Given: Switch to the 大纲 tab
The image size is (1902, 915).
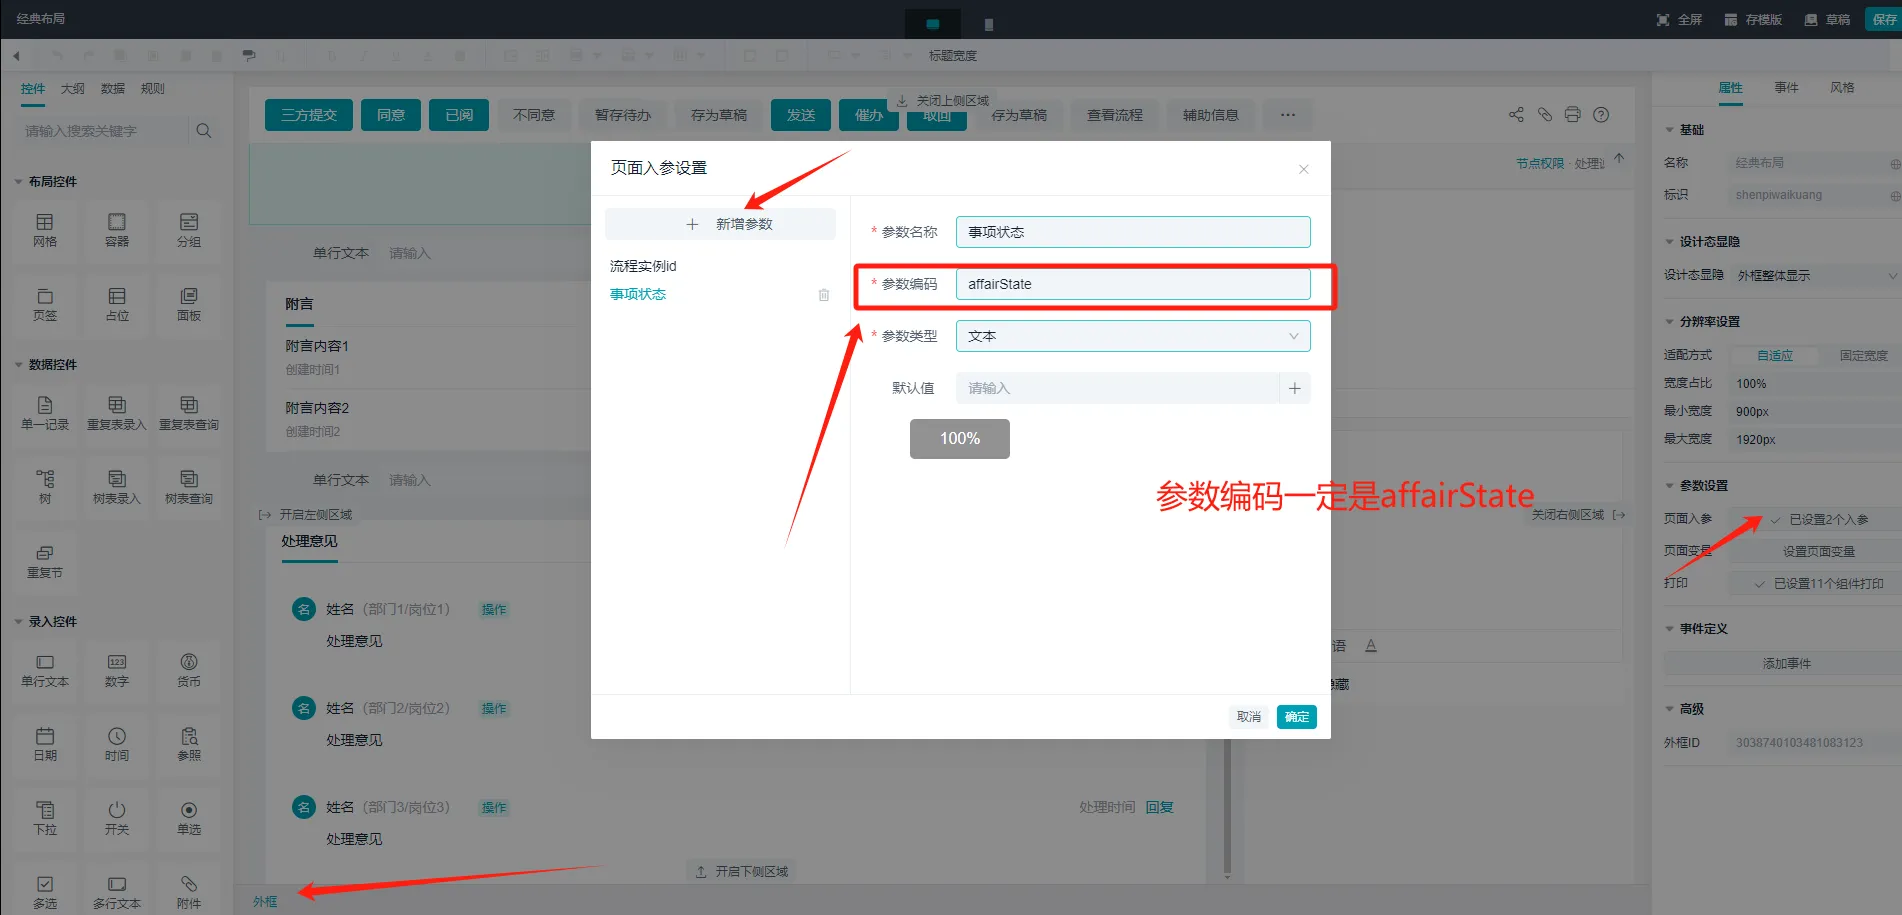Looking at the screenshot, I should pos(73,89).
